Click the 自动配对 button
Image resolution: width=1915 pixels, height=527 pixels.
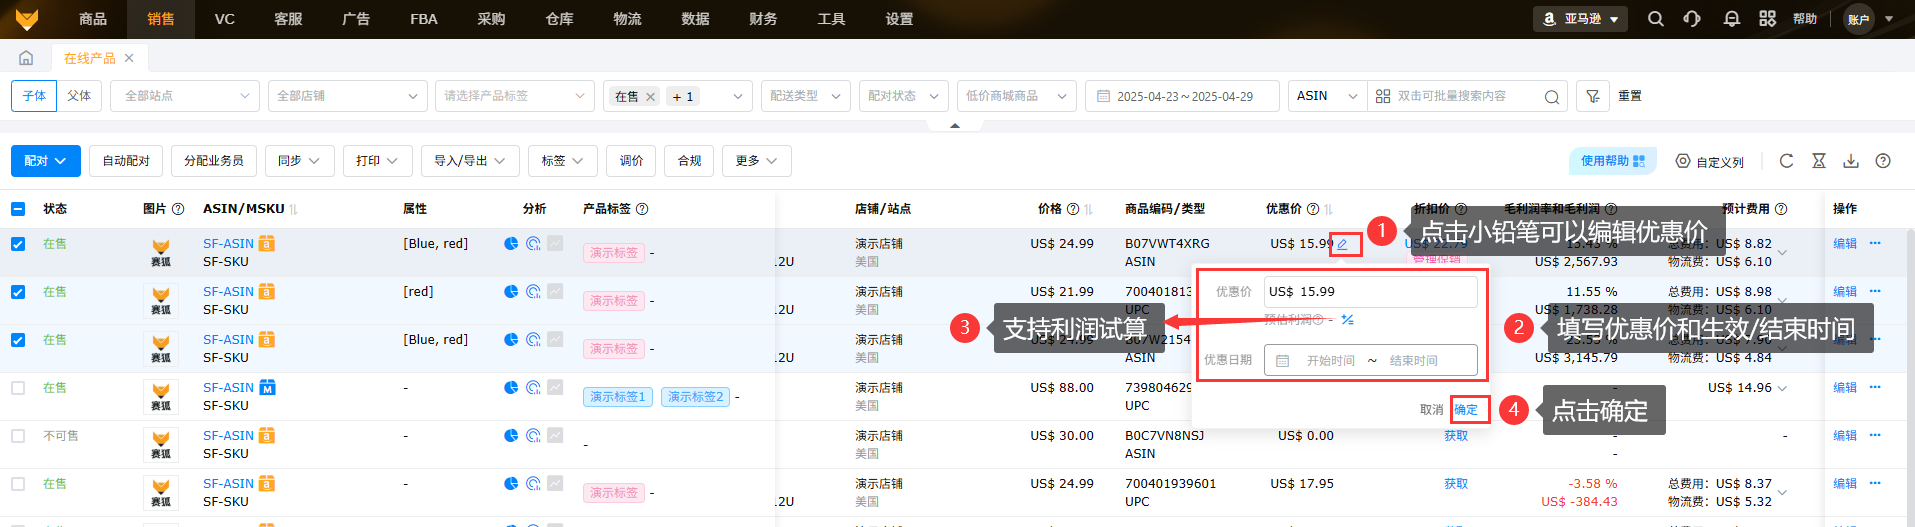tap(126, 161)
